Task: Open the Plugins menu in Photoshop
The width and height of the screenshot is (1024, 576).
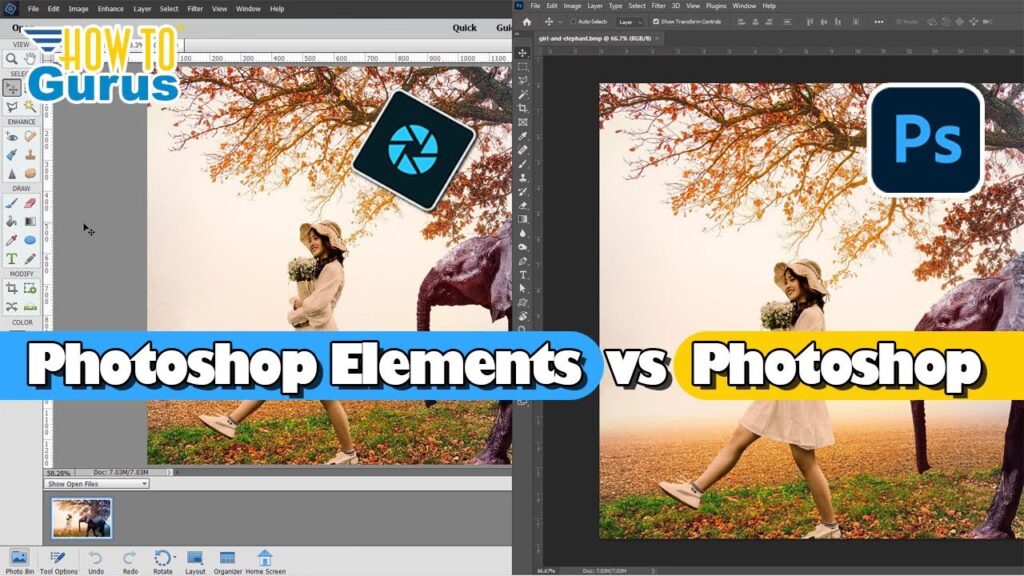Action: pyautogui.click(x=716, y=6)
